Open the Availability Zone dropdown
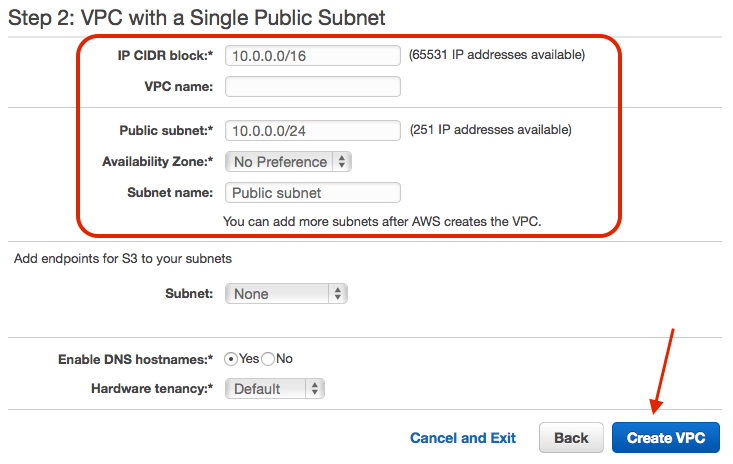733x464 pixels. pos(288,162)
